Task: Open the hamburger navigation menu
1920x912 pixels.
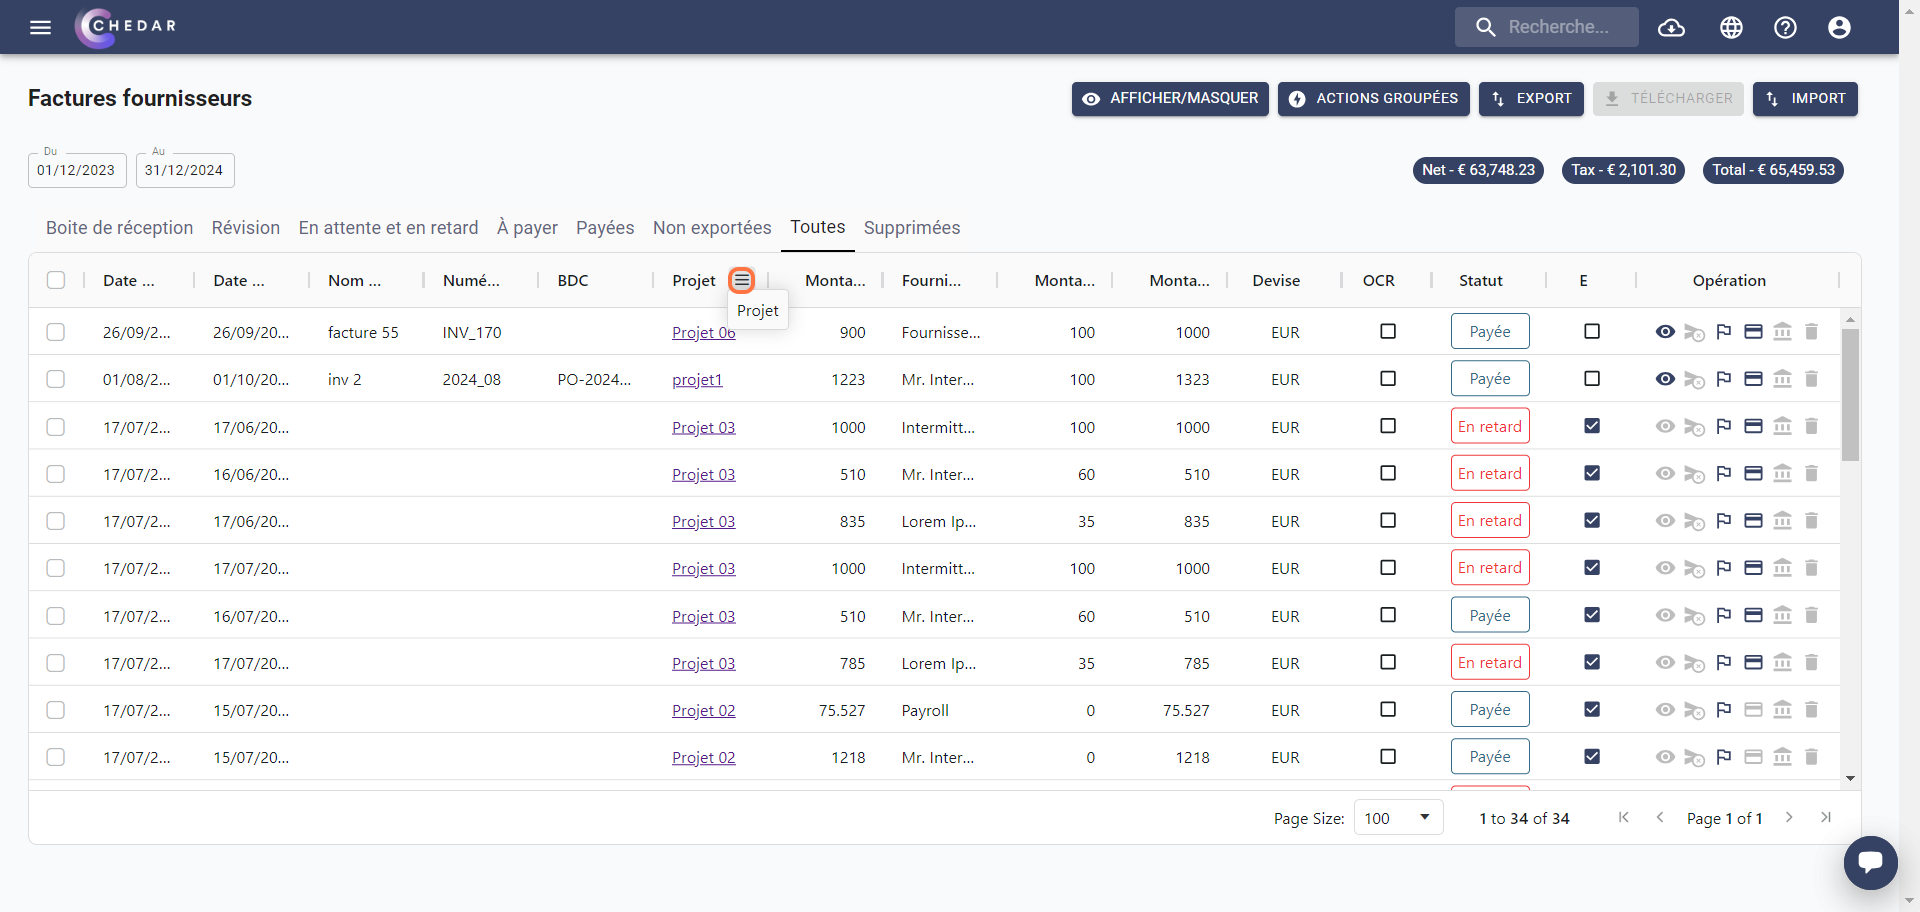Action: click(40, 27)
